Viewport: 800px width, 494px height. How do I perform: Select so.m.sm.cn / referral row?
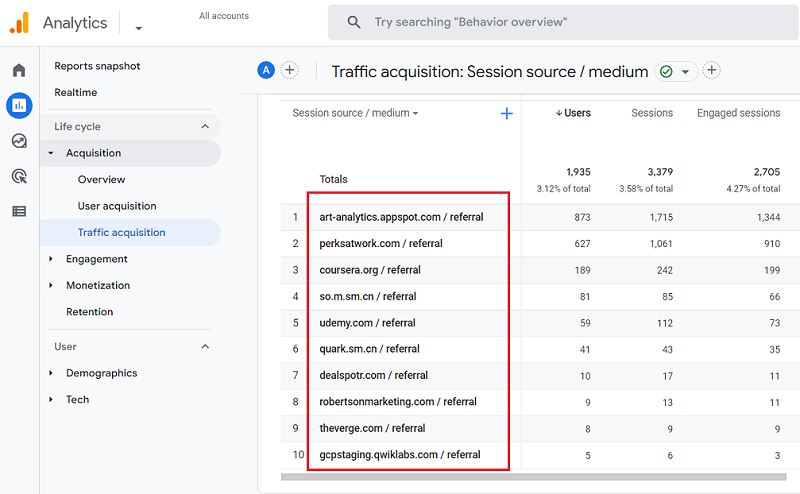pyautogui.click(x=367, y=297)
